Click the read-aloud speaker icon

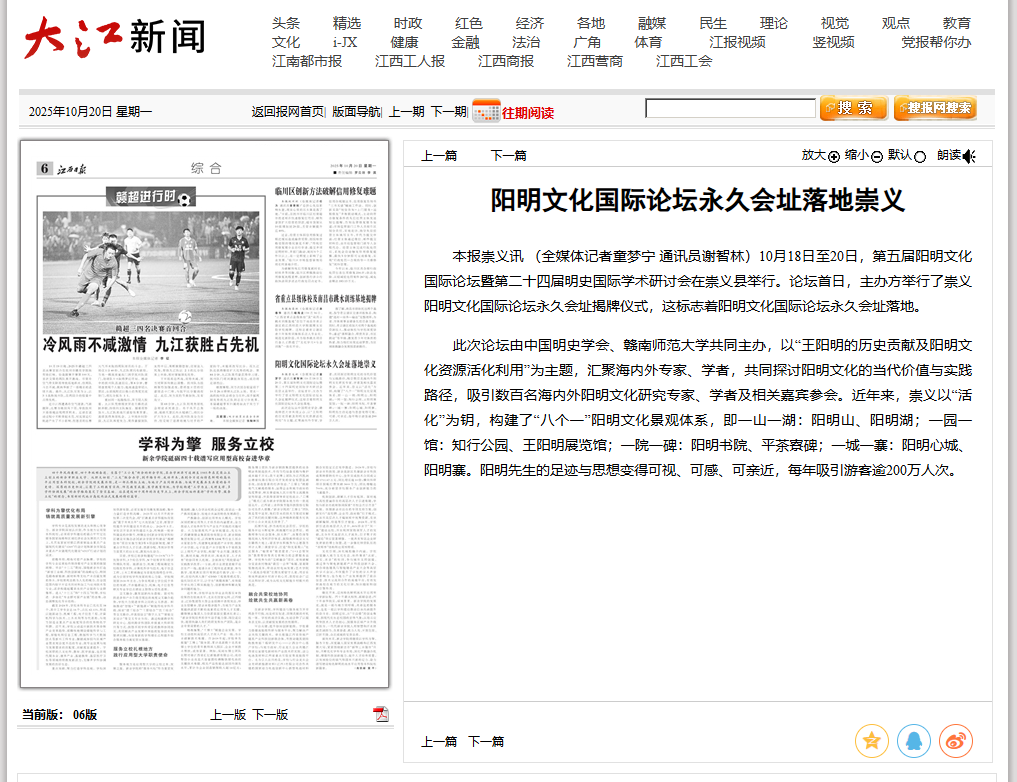(969, 156)
